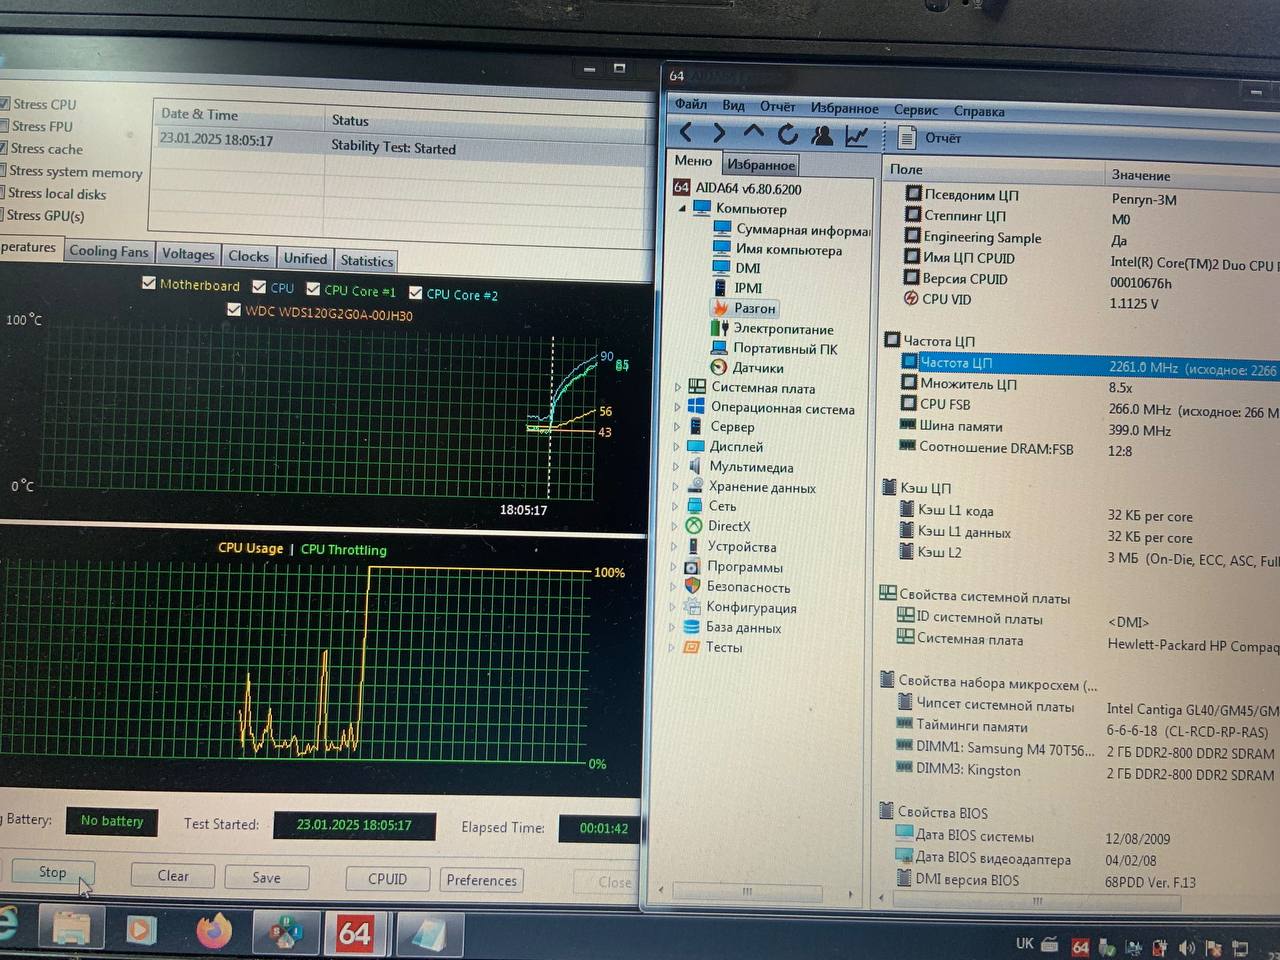Select Суммарная информация in the tree
The image size is (1280, 960).
[x=791, y=229]
